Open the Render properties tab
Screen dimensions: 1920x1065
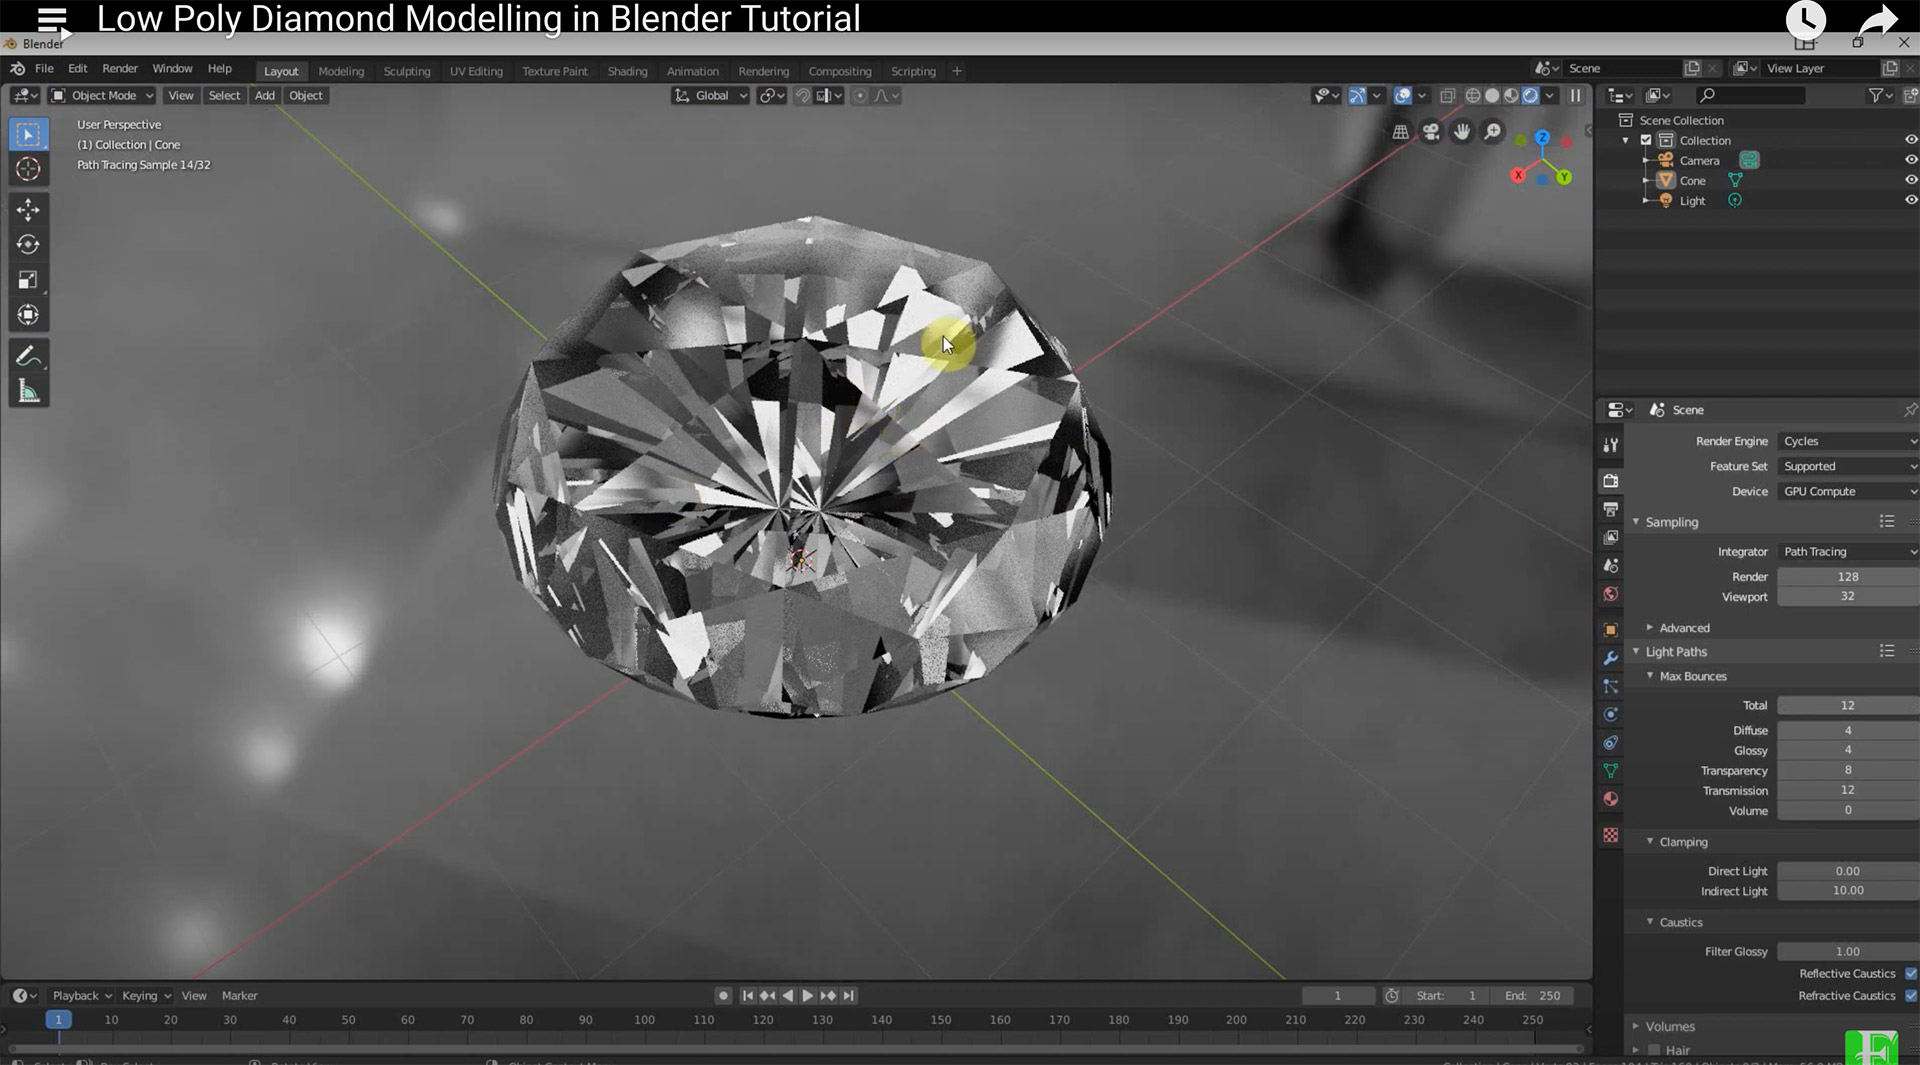[x=1610, y=481]
